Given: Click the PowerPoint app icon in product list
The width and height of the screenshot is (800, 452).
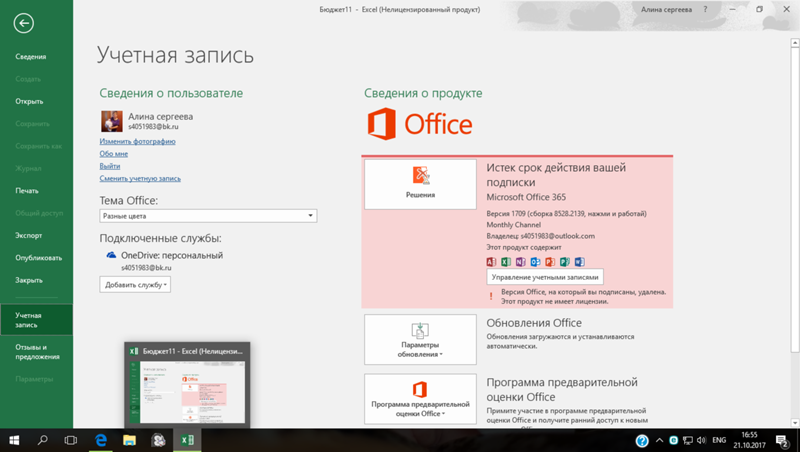Looking at the screenshot, I should pos(550,262).
